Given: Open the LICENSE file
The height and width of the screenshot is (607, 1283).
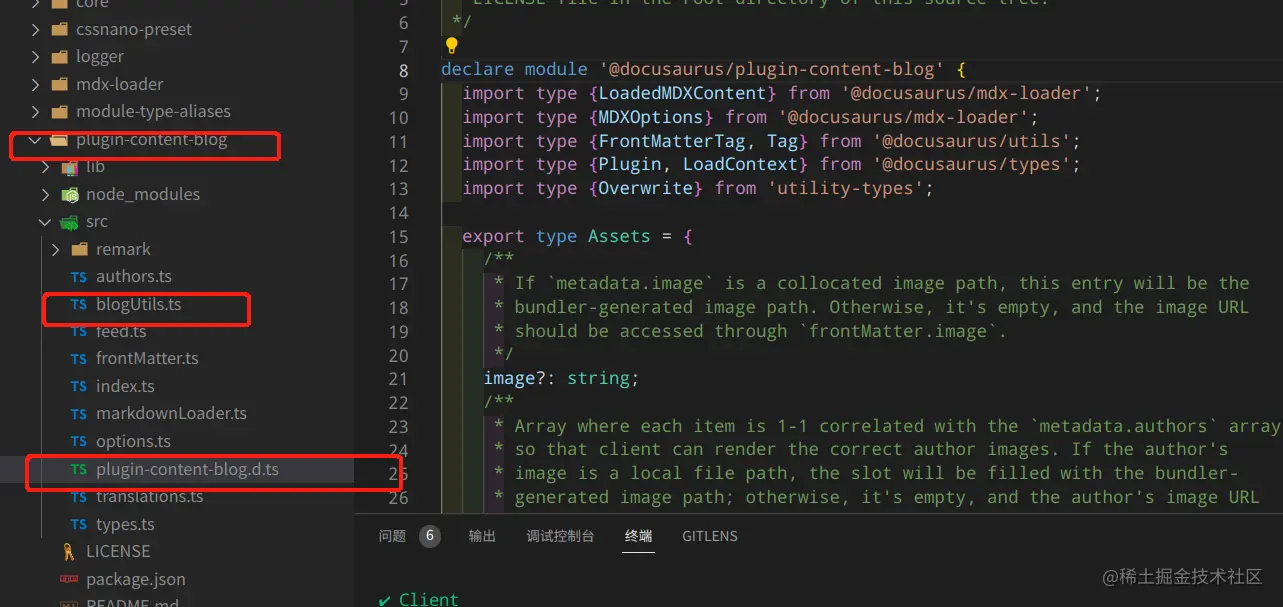Looking at the screenshot, I should [118, 552].
